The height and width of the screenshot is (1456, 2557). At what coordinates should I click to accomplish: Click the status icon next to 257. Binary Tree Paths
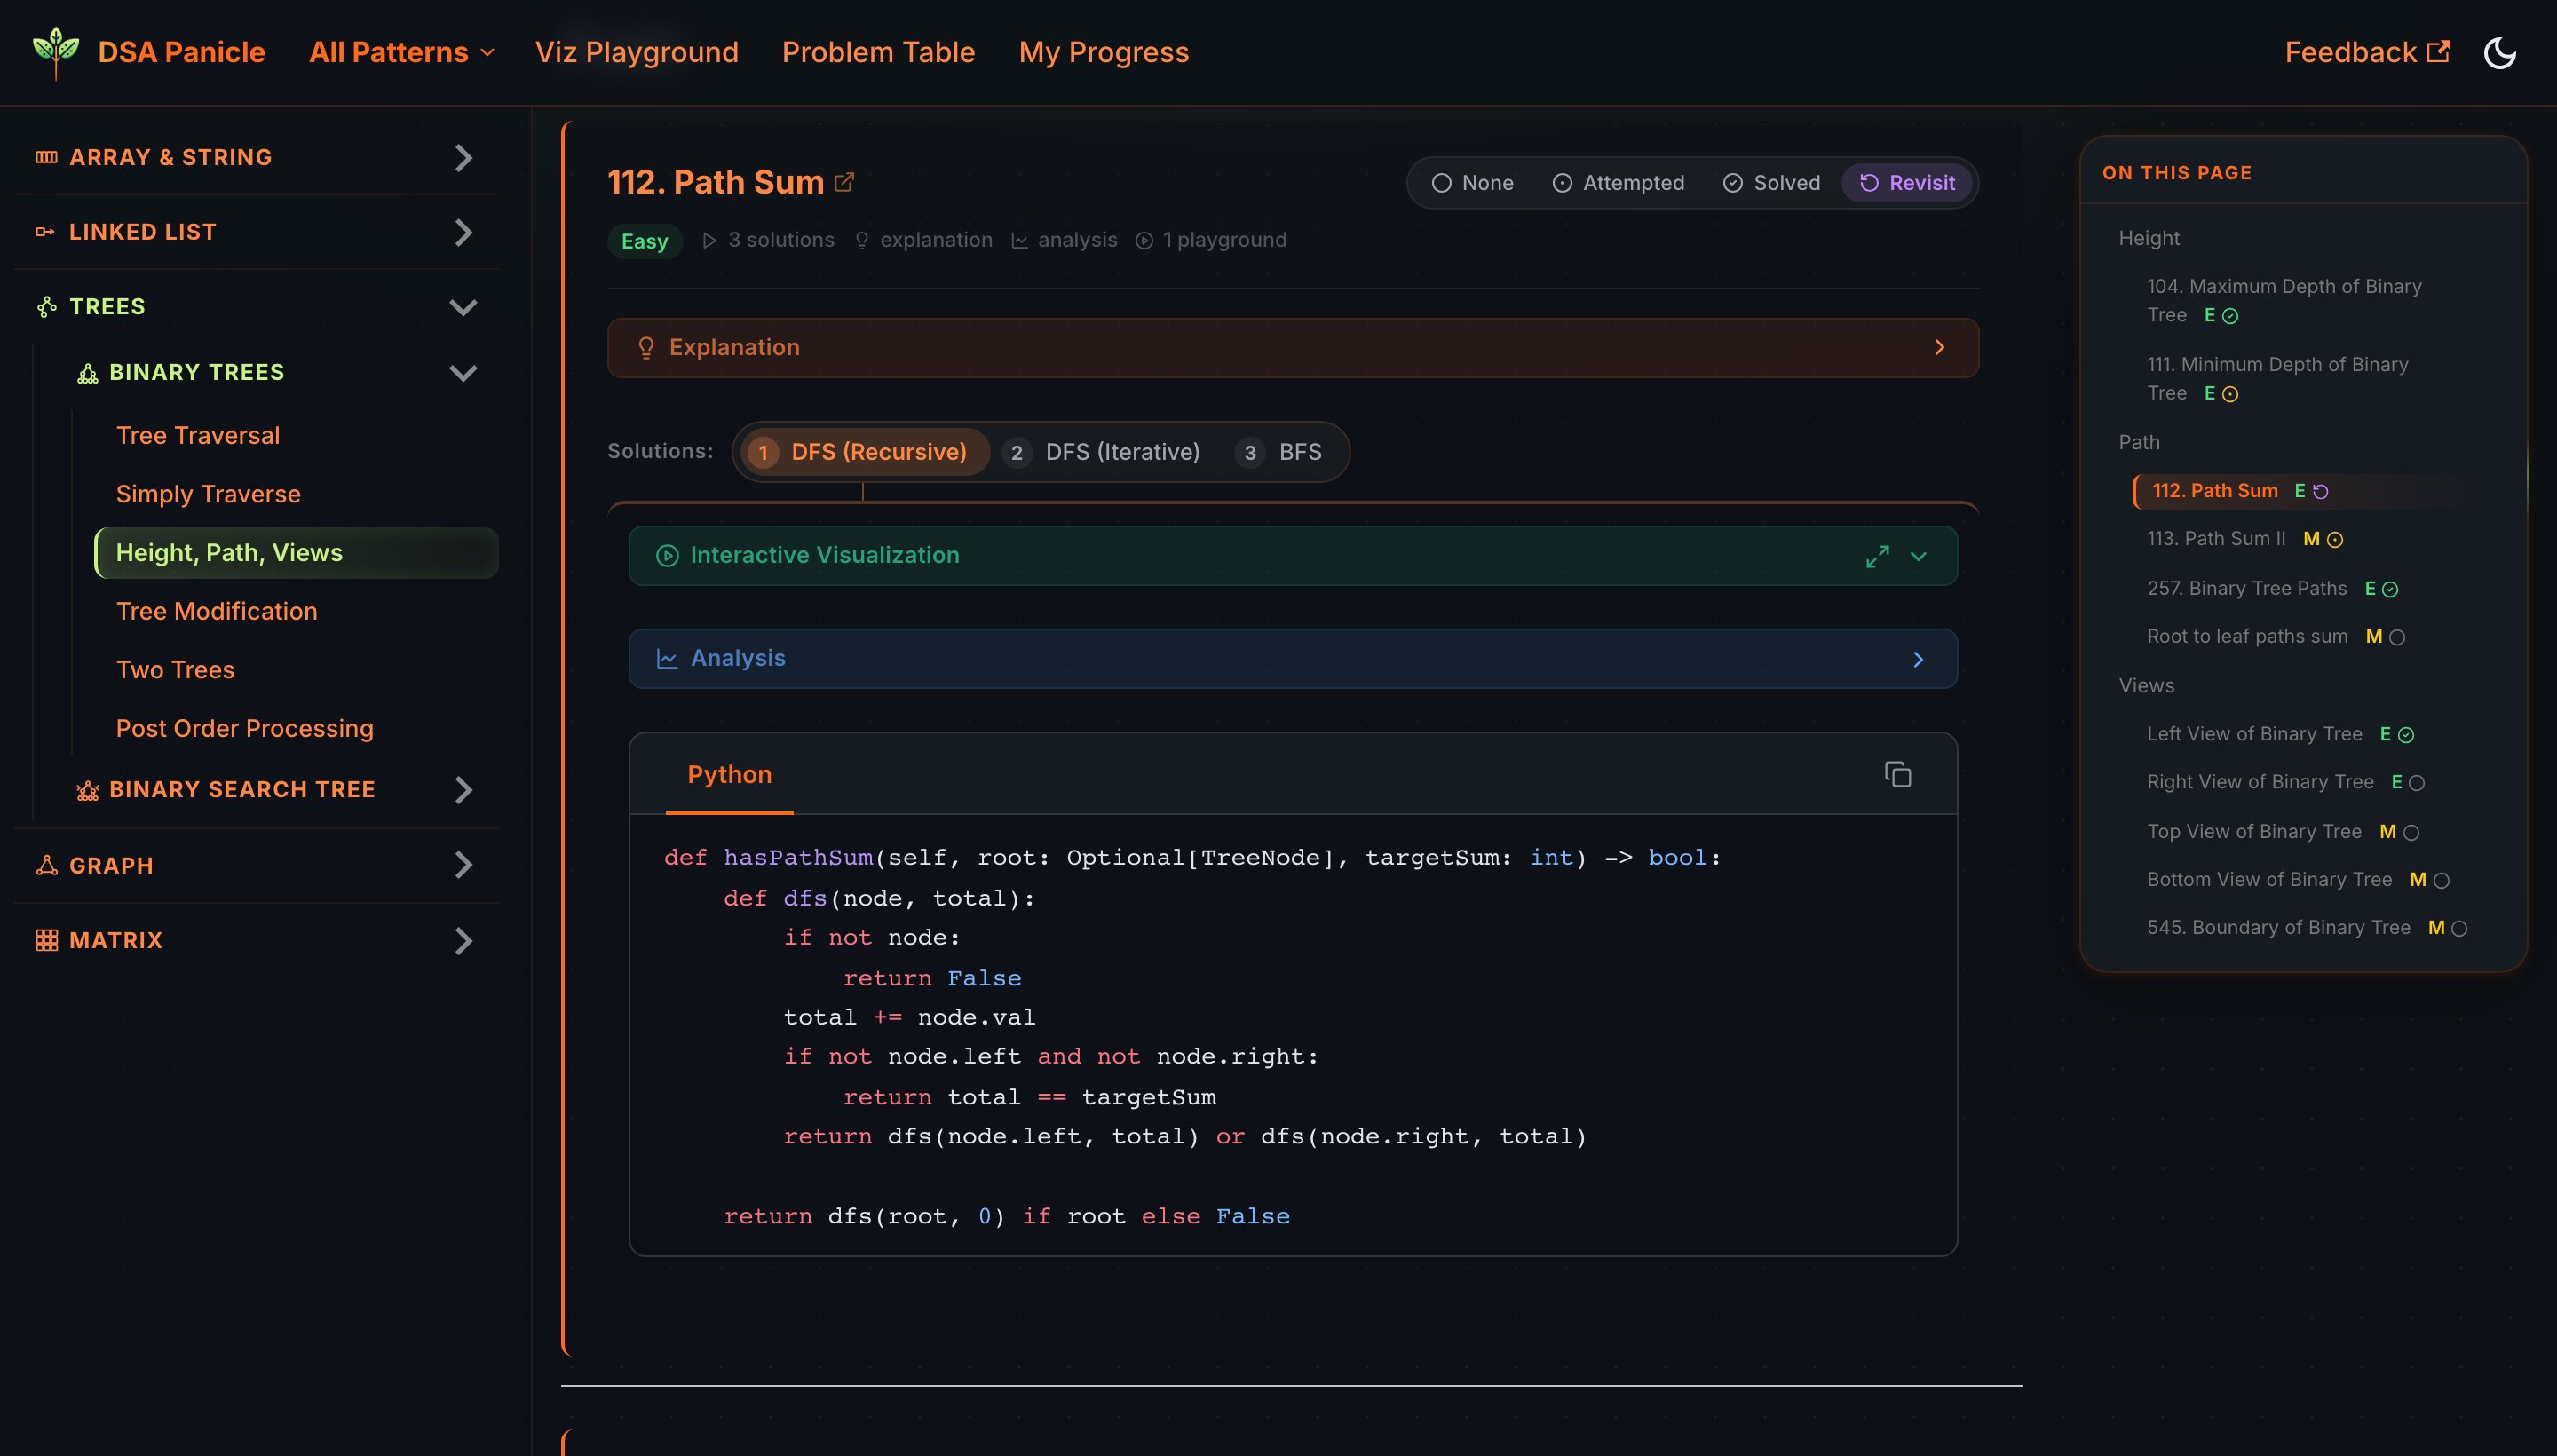pos(2390,589)
